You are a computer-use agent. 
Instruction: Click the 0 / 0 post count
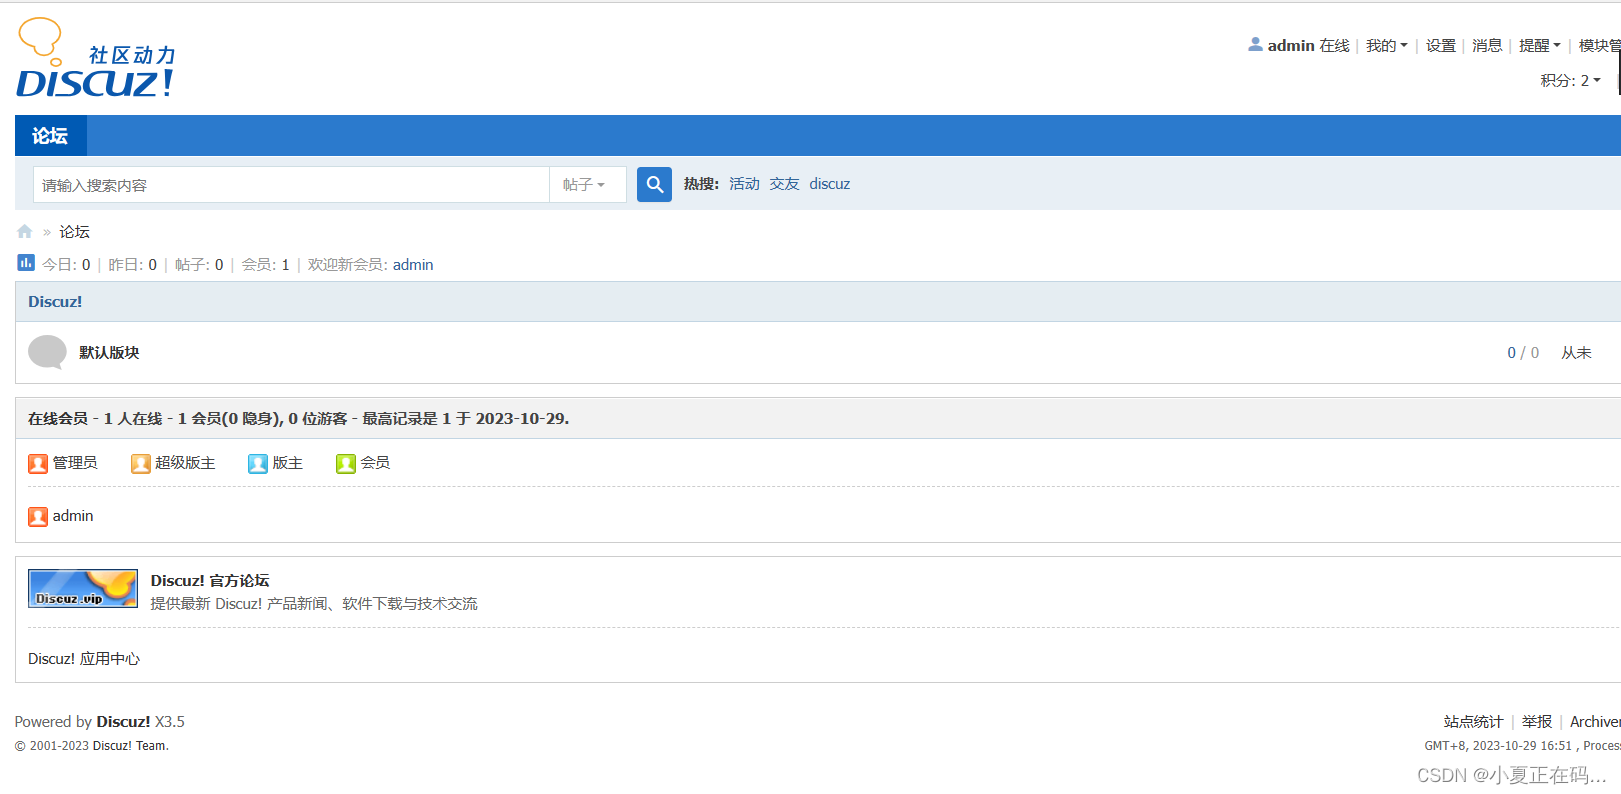pyautogui.click(x=1523, y=353)
